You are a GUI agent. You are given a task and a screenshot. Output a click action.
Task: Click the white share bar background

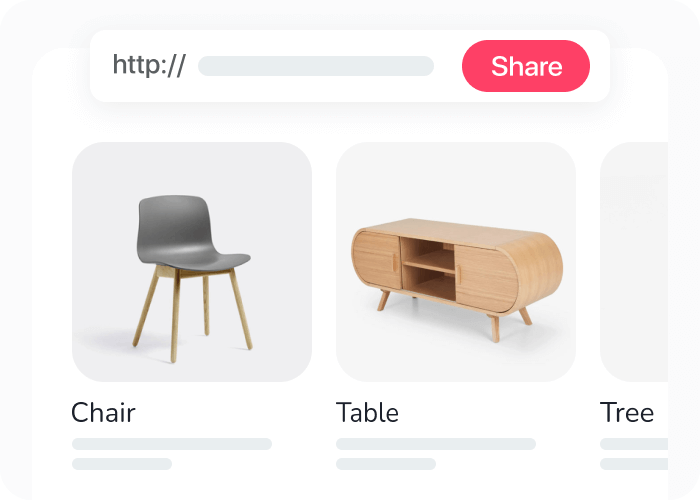pos(350,66)
